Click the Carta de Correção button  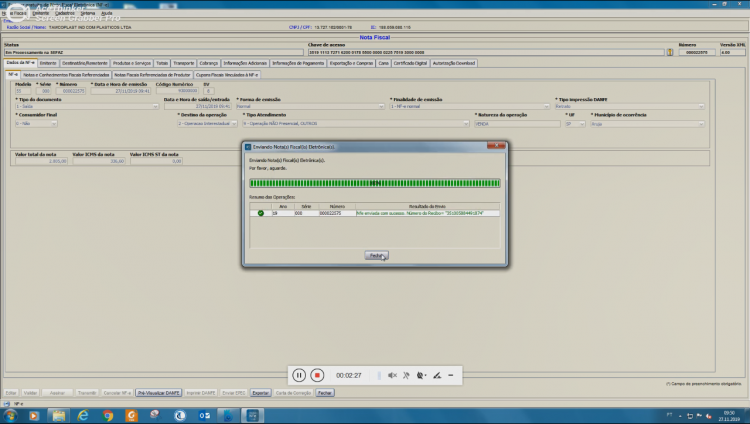pyautogui.click(x=293, y=393)
